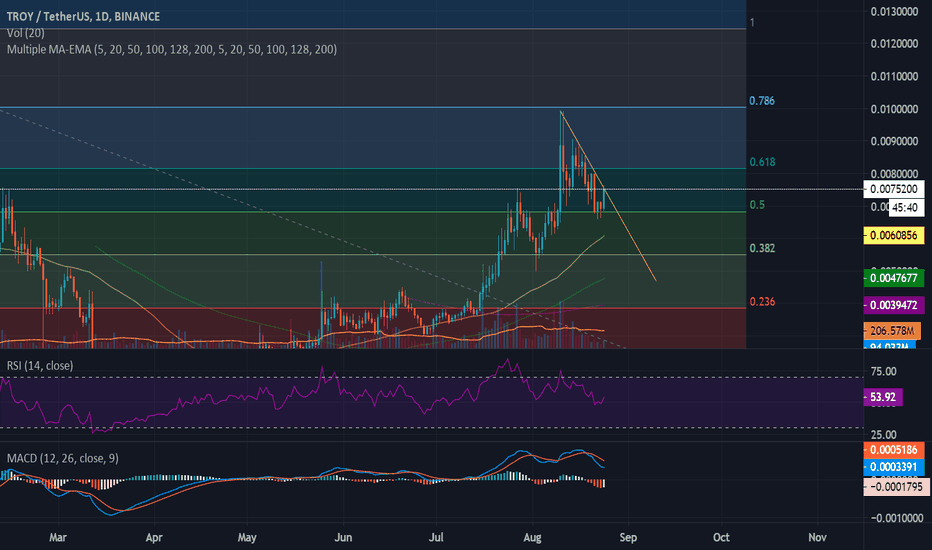Click the MACD -0.0010000 axis label
Image resolution: width=932 pixels, height=550 pixels.
[897, 518]
